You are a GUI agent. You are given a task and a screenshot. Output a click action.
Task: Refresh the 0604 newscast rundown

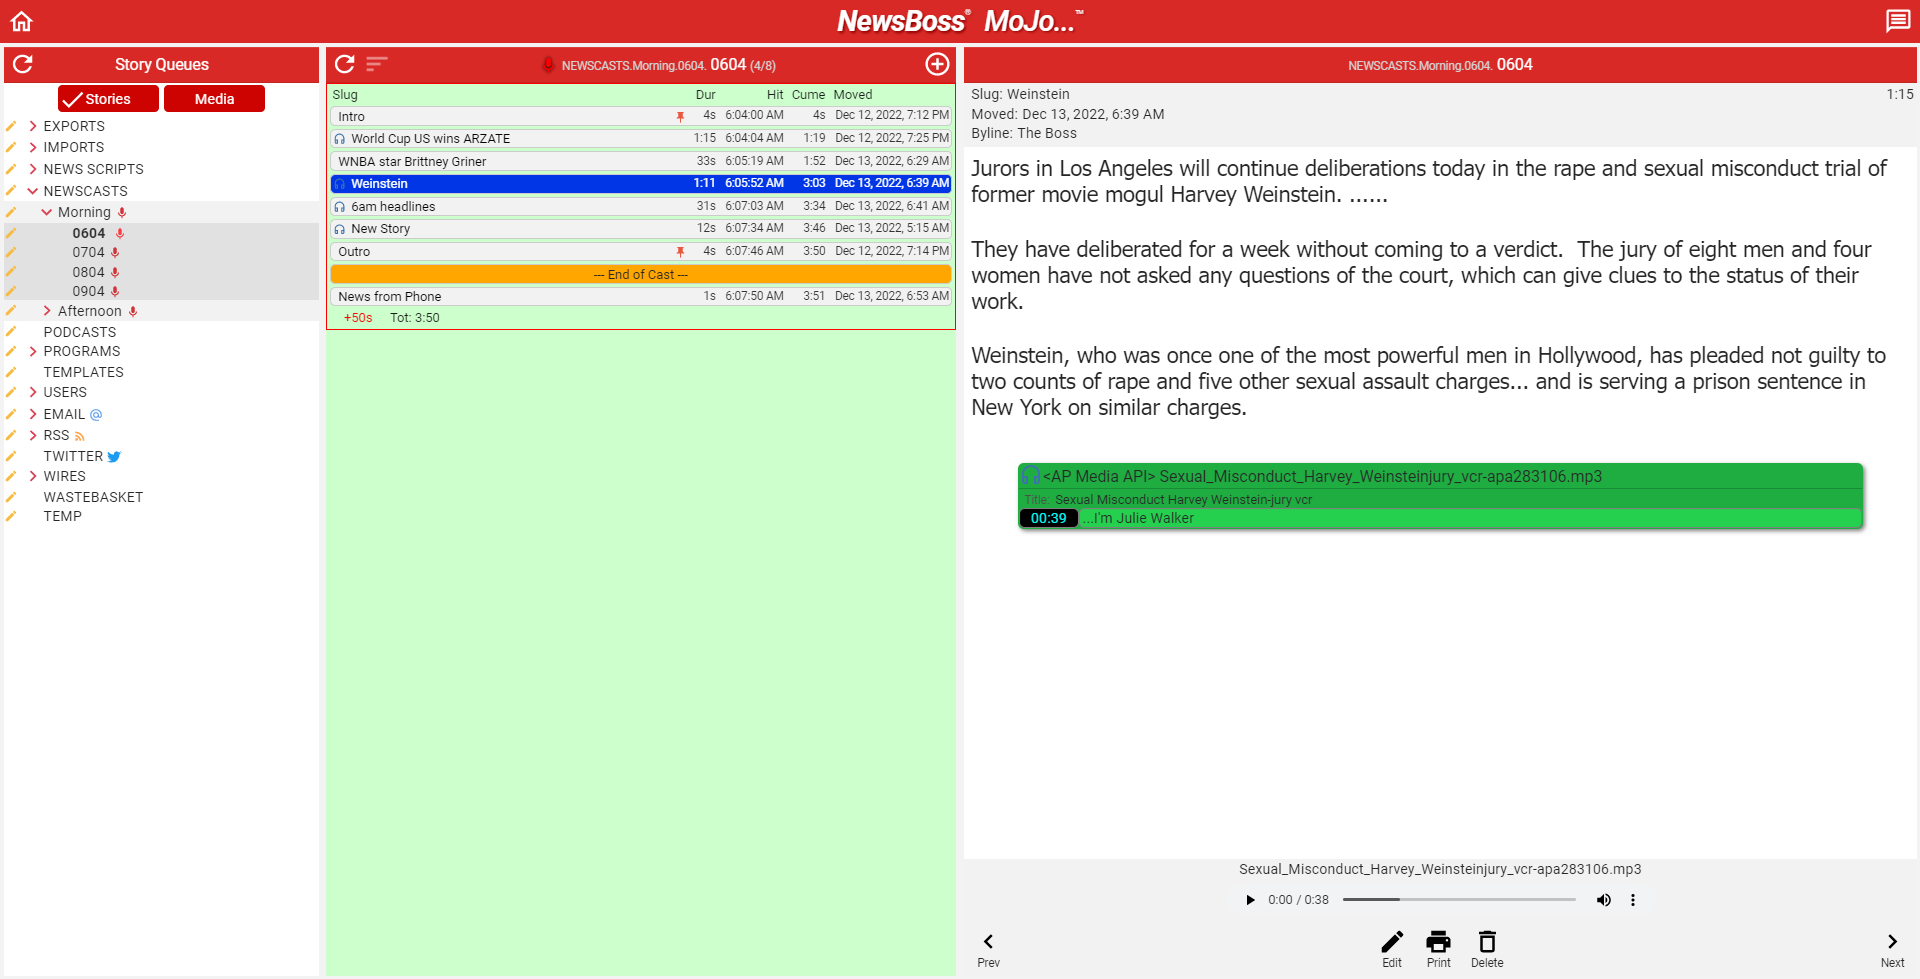pos(345,64)
